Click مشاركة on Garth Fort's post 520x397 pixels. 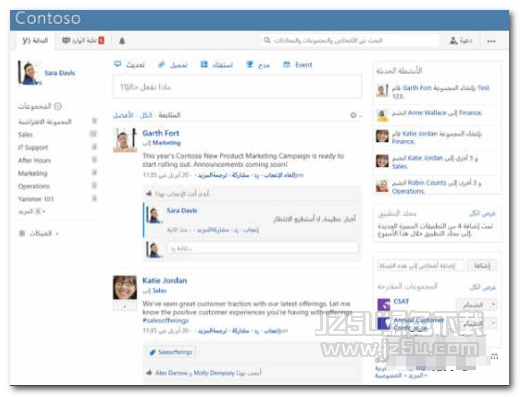pyautogui.click(x=241, y=175)
